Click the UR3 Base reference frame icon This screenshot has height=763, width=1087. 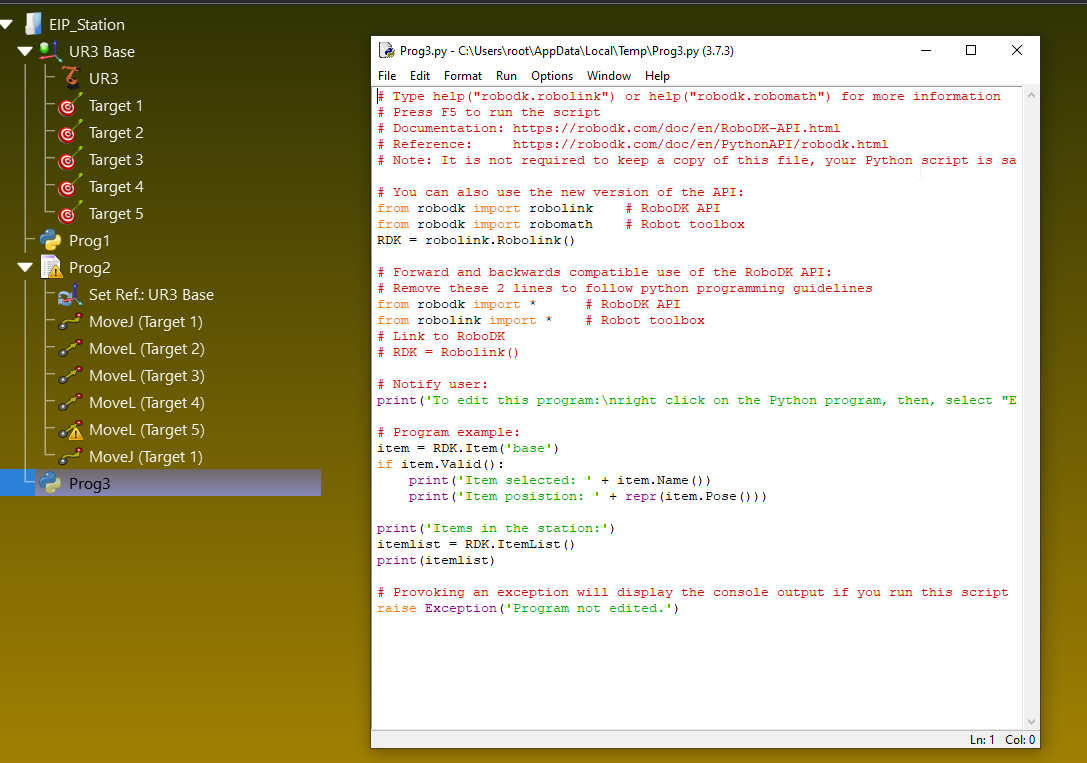coord(50,51)
